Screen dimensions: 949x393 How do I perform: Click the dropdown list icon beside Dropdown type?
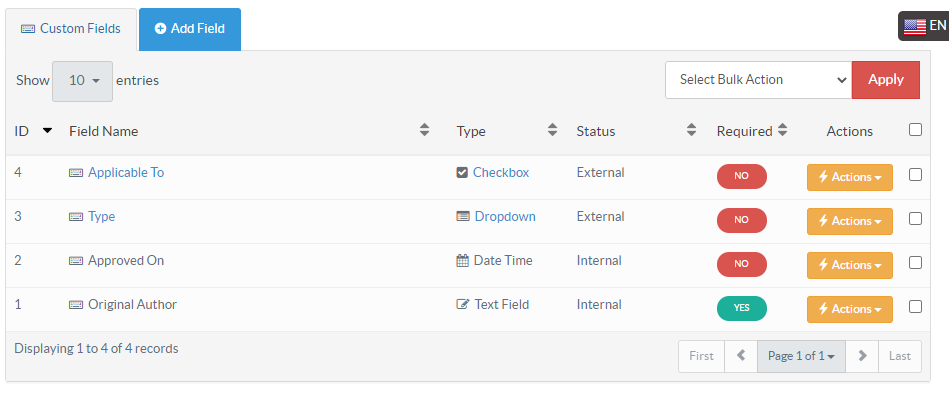tap(463, 216)
